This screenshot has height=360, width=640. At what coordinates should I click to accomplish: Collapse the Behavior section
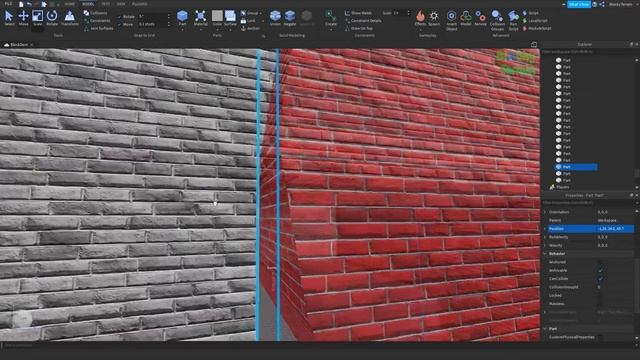click(x=545, y=253)
